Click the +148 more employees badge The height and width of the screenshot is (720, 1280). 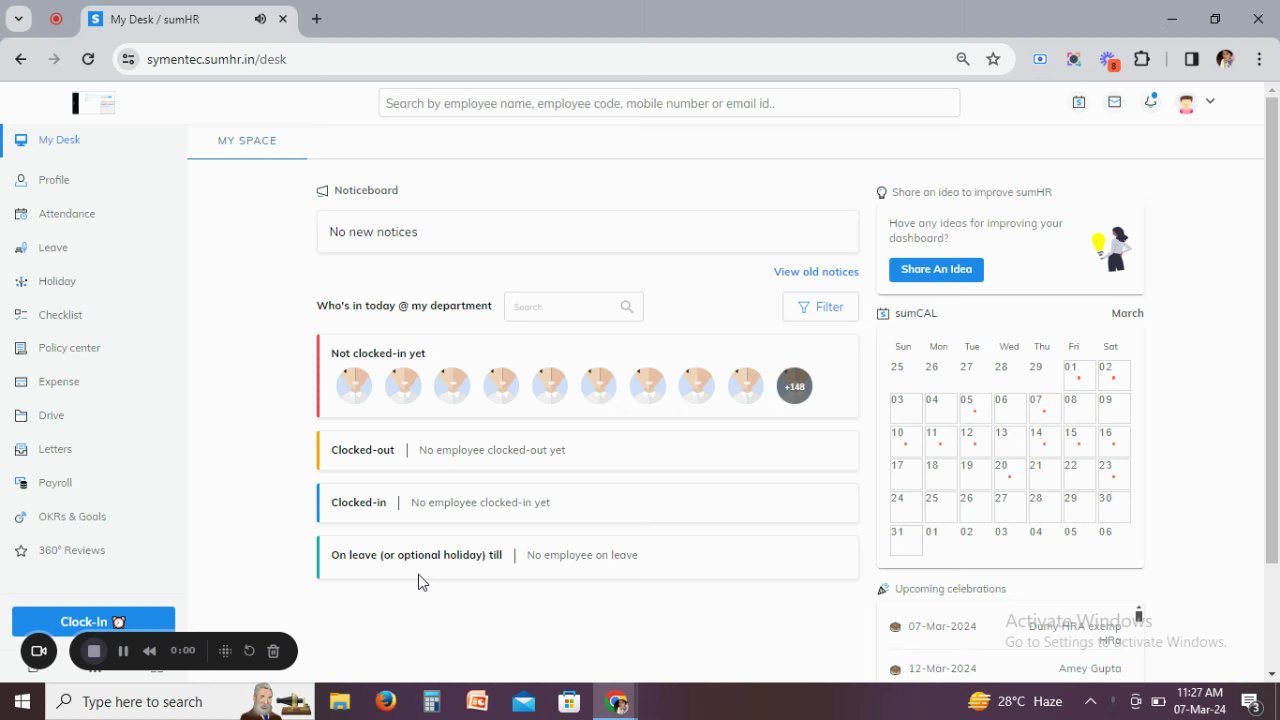794,386
